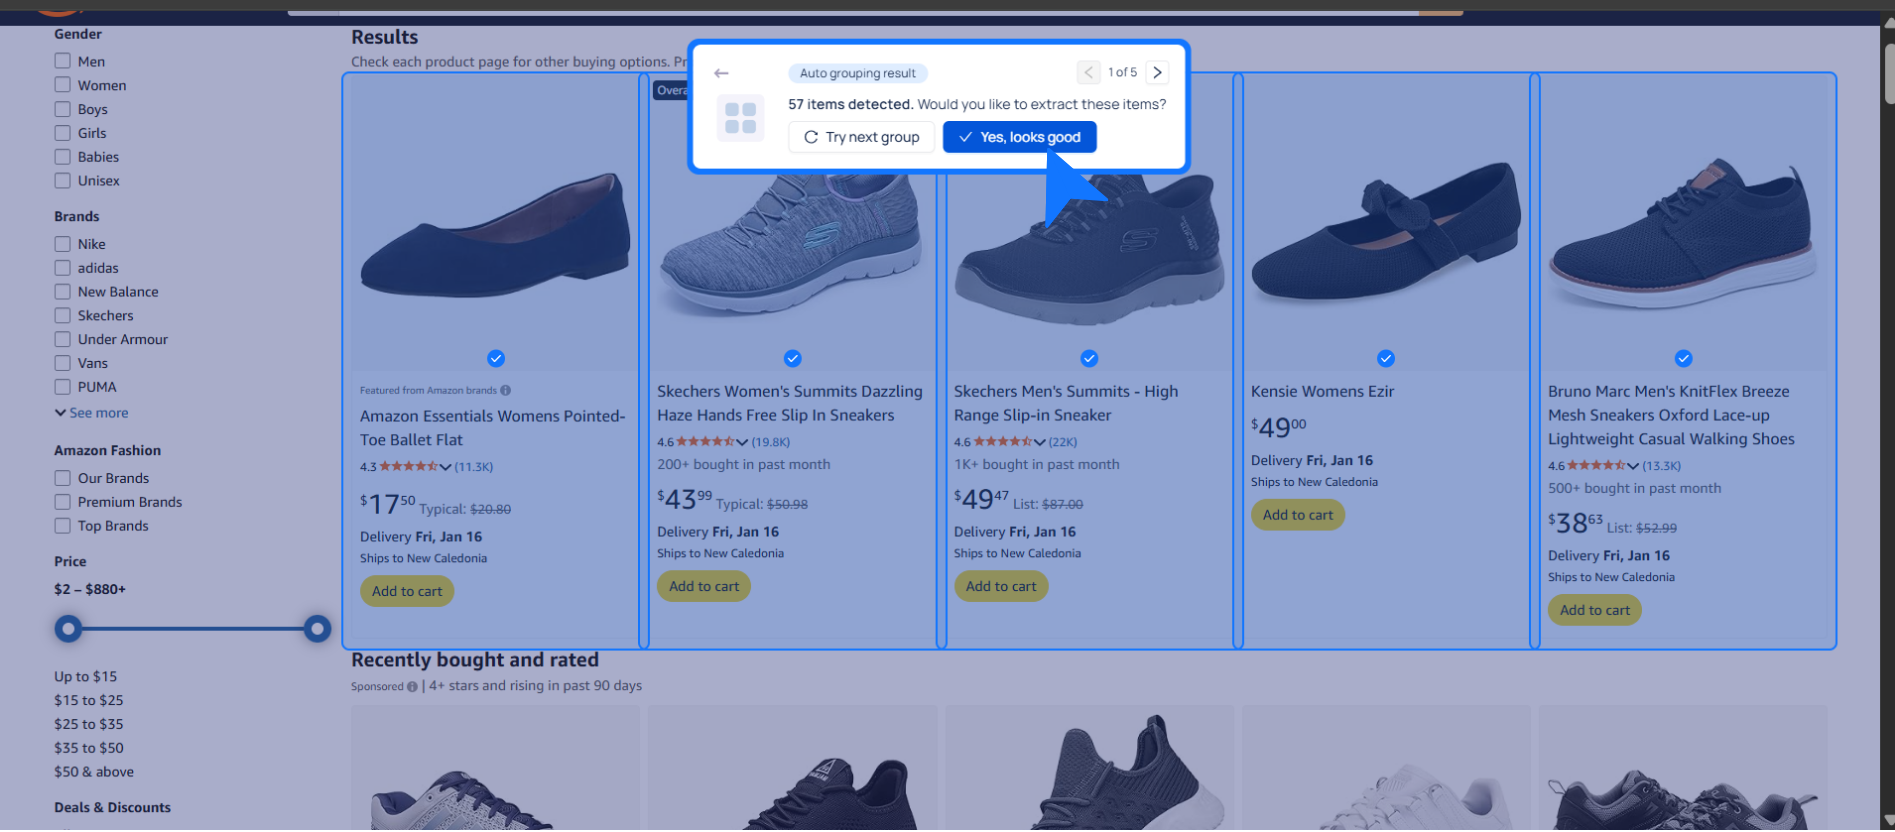Tick the Premium Brands checkbox
1895x832 pixels.
click(63, 502)
